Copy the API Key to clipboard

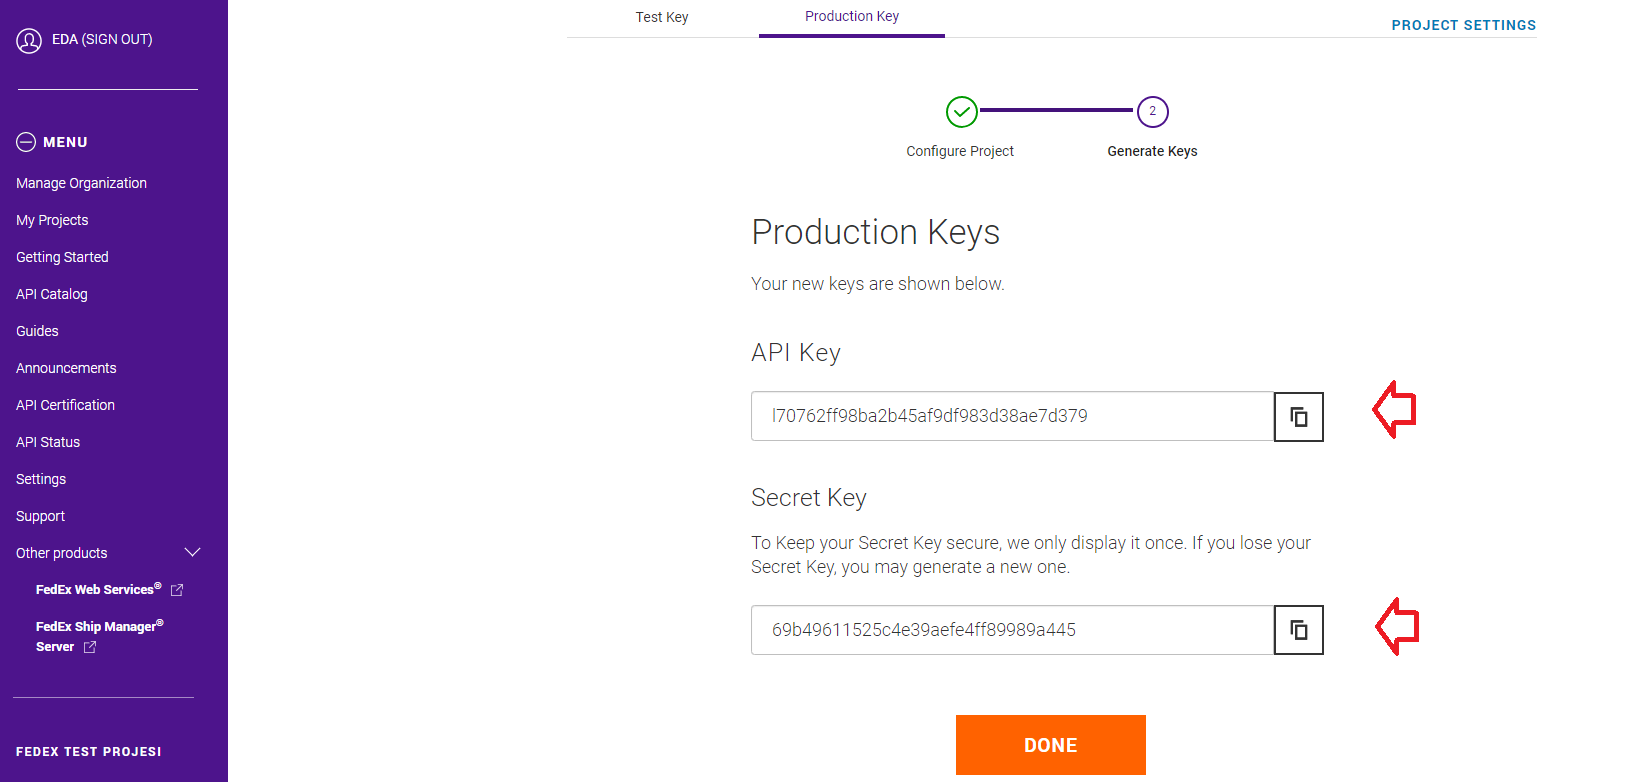pos(1298,417)
